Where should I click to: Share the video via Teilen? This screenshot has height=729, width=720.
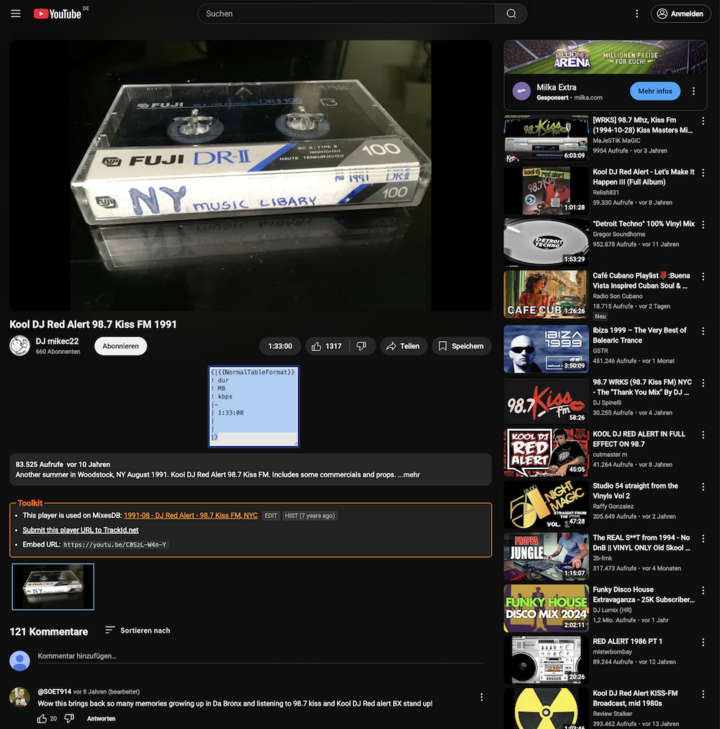pyautogui.click(x=403, y=346)
